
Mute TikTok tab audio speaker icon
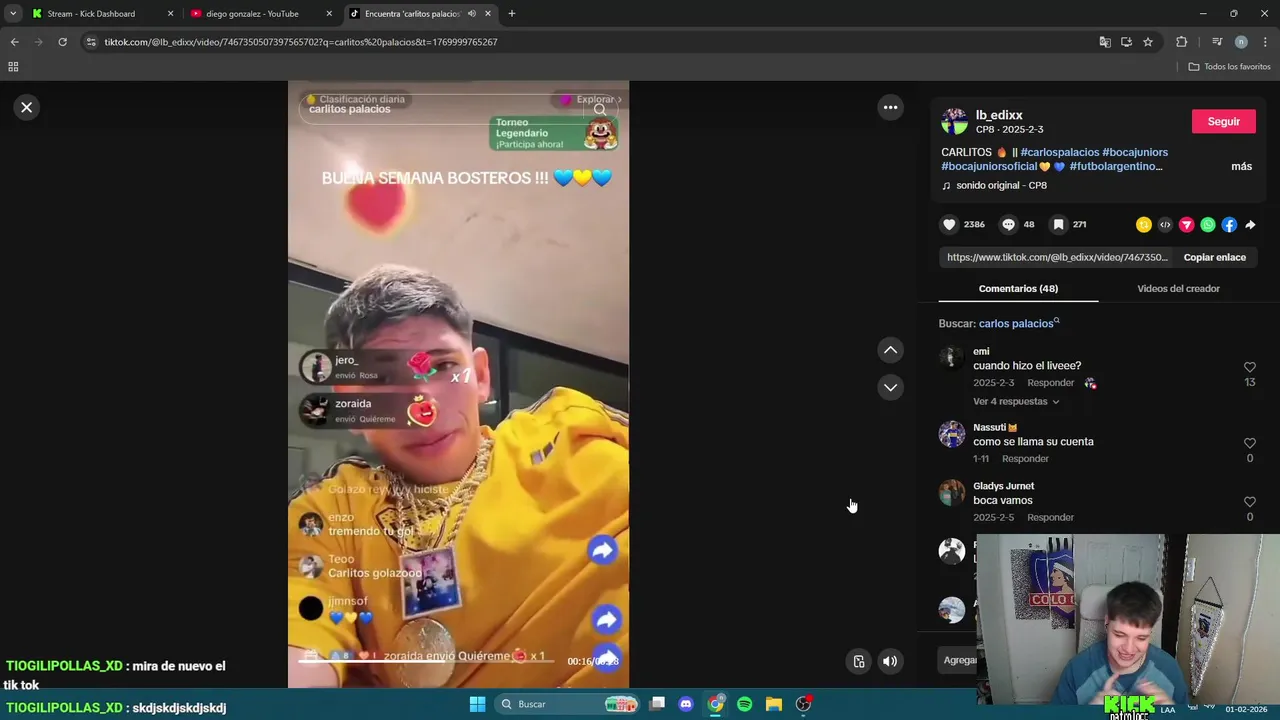point(471,14)
